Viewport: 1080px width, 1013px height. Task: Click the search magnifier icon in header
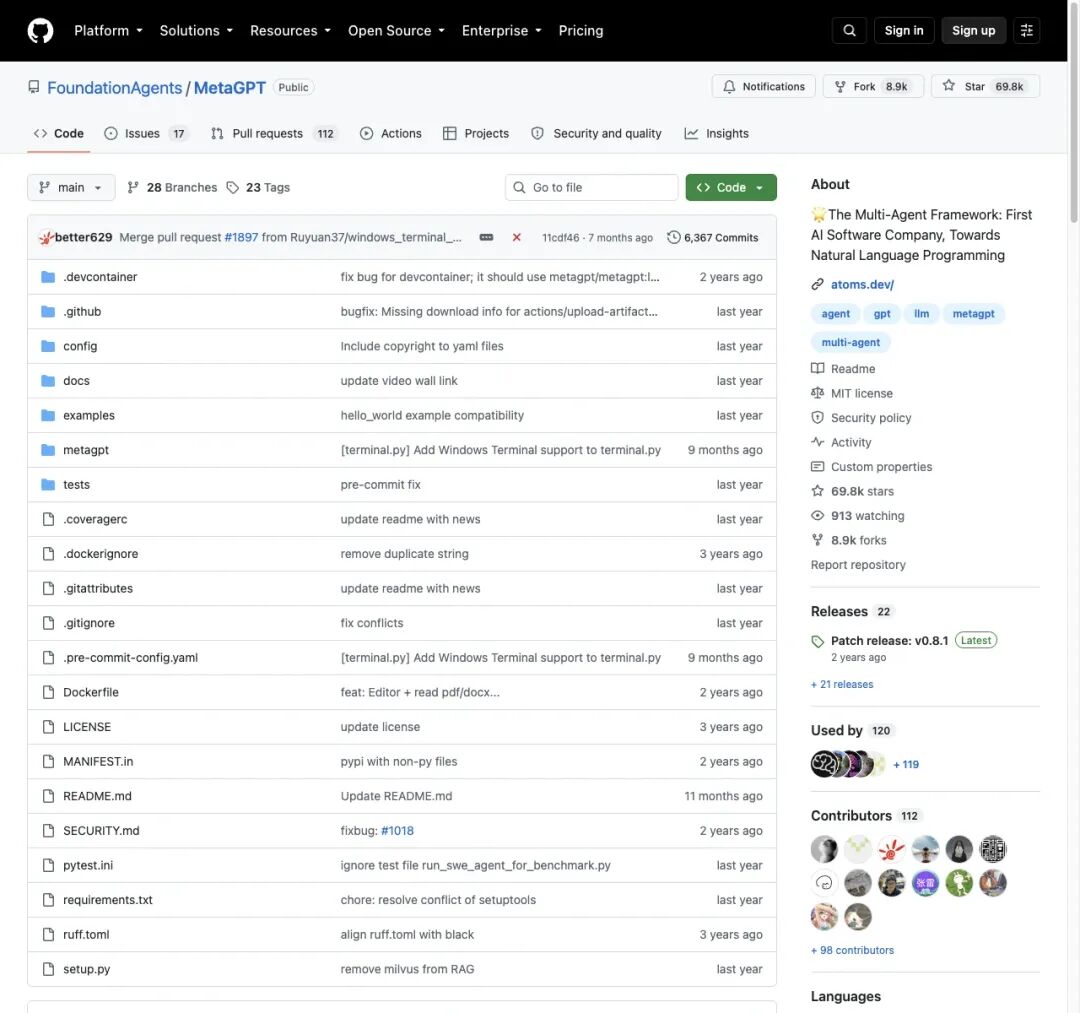(x=849, y=30)
